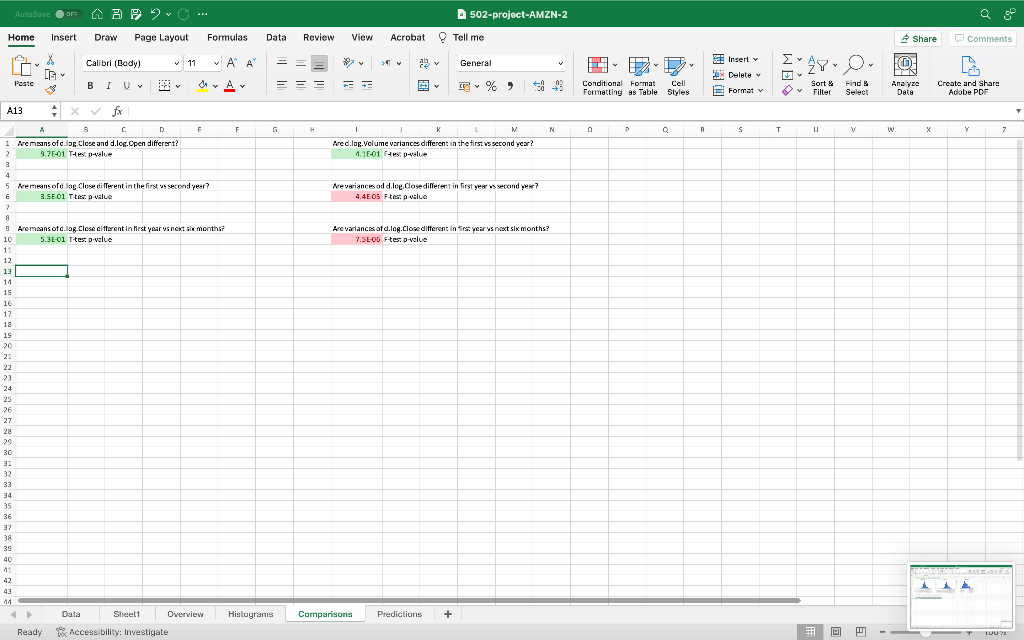Click the Comments button
Image resolution: width=1024 pixels, height=640 pixels.
(983, 39)
